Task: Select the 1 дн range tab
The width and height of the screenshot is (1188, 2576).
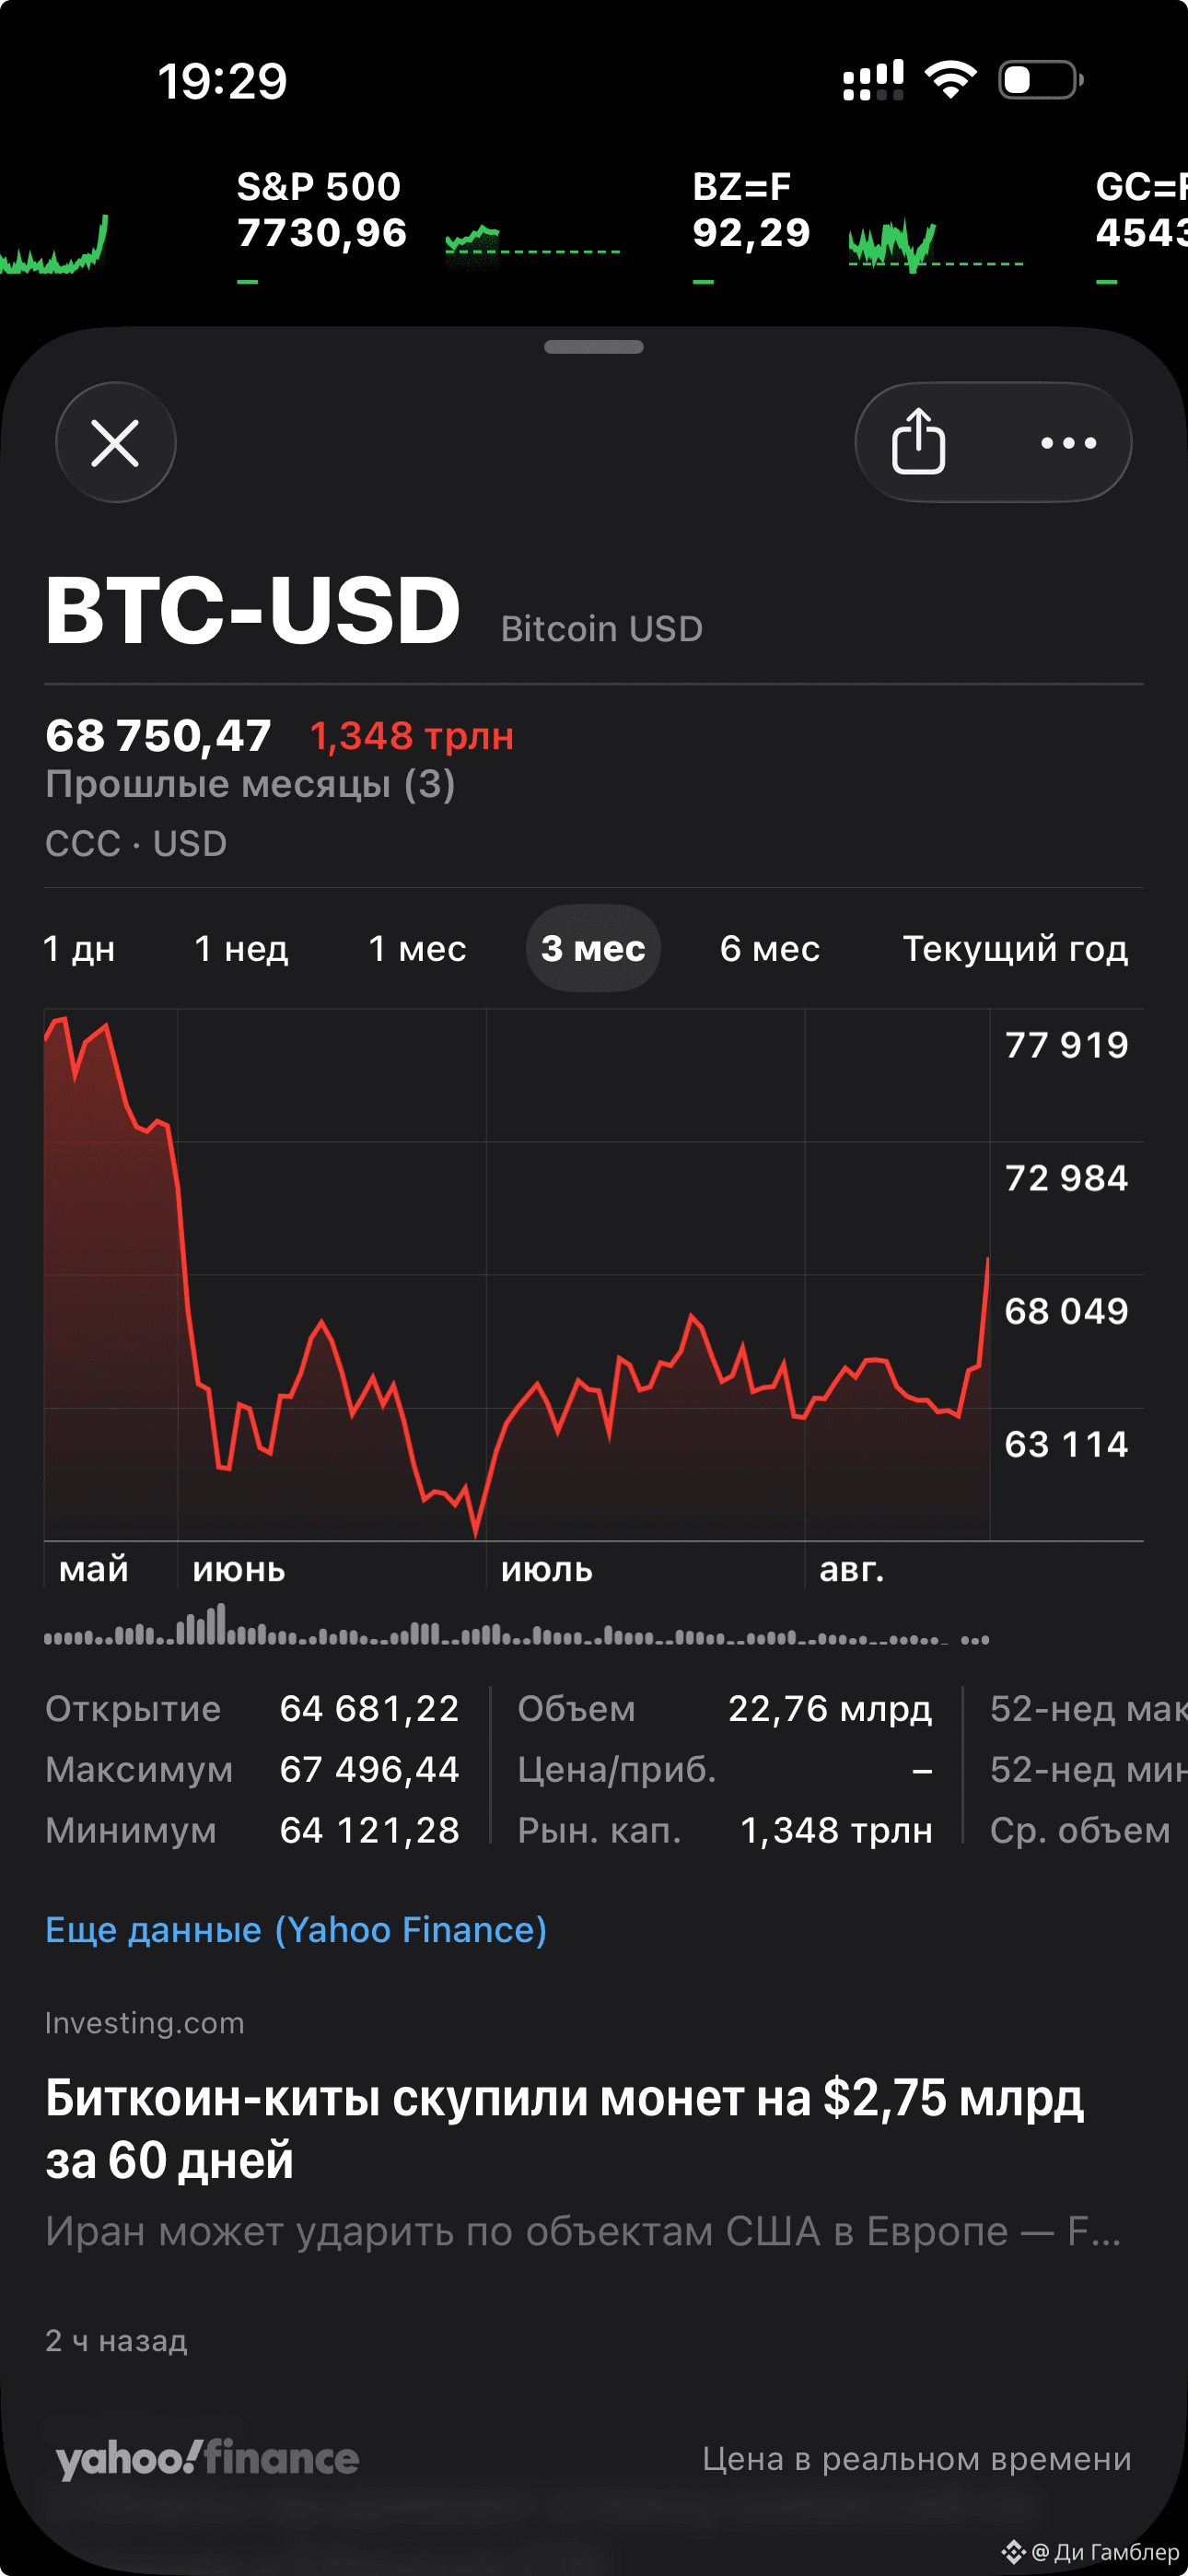Action: [79, 948]
